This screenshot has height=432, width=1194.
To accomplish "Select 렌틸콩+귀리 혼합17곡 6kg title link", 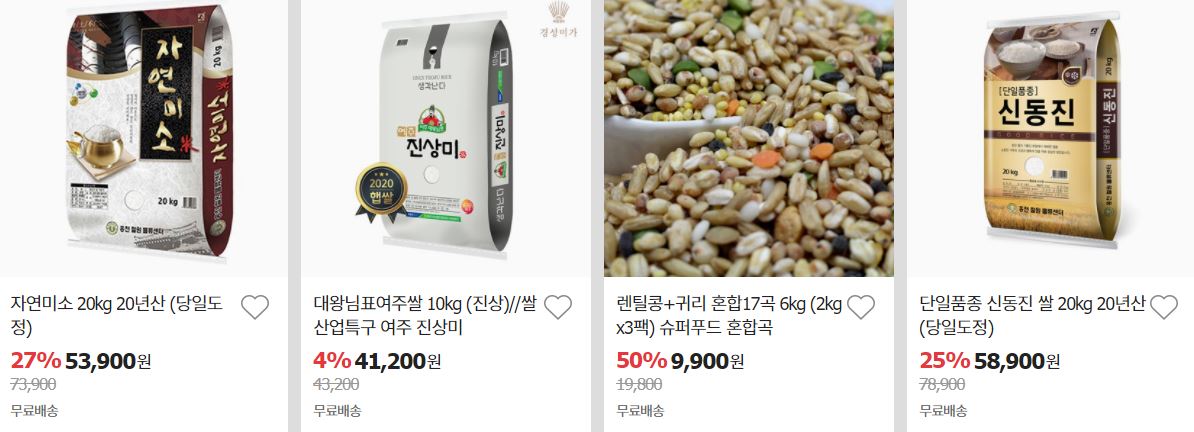I will coord(729,316).
